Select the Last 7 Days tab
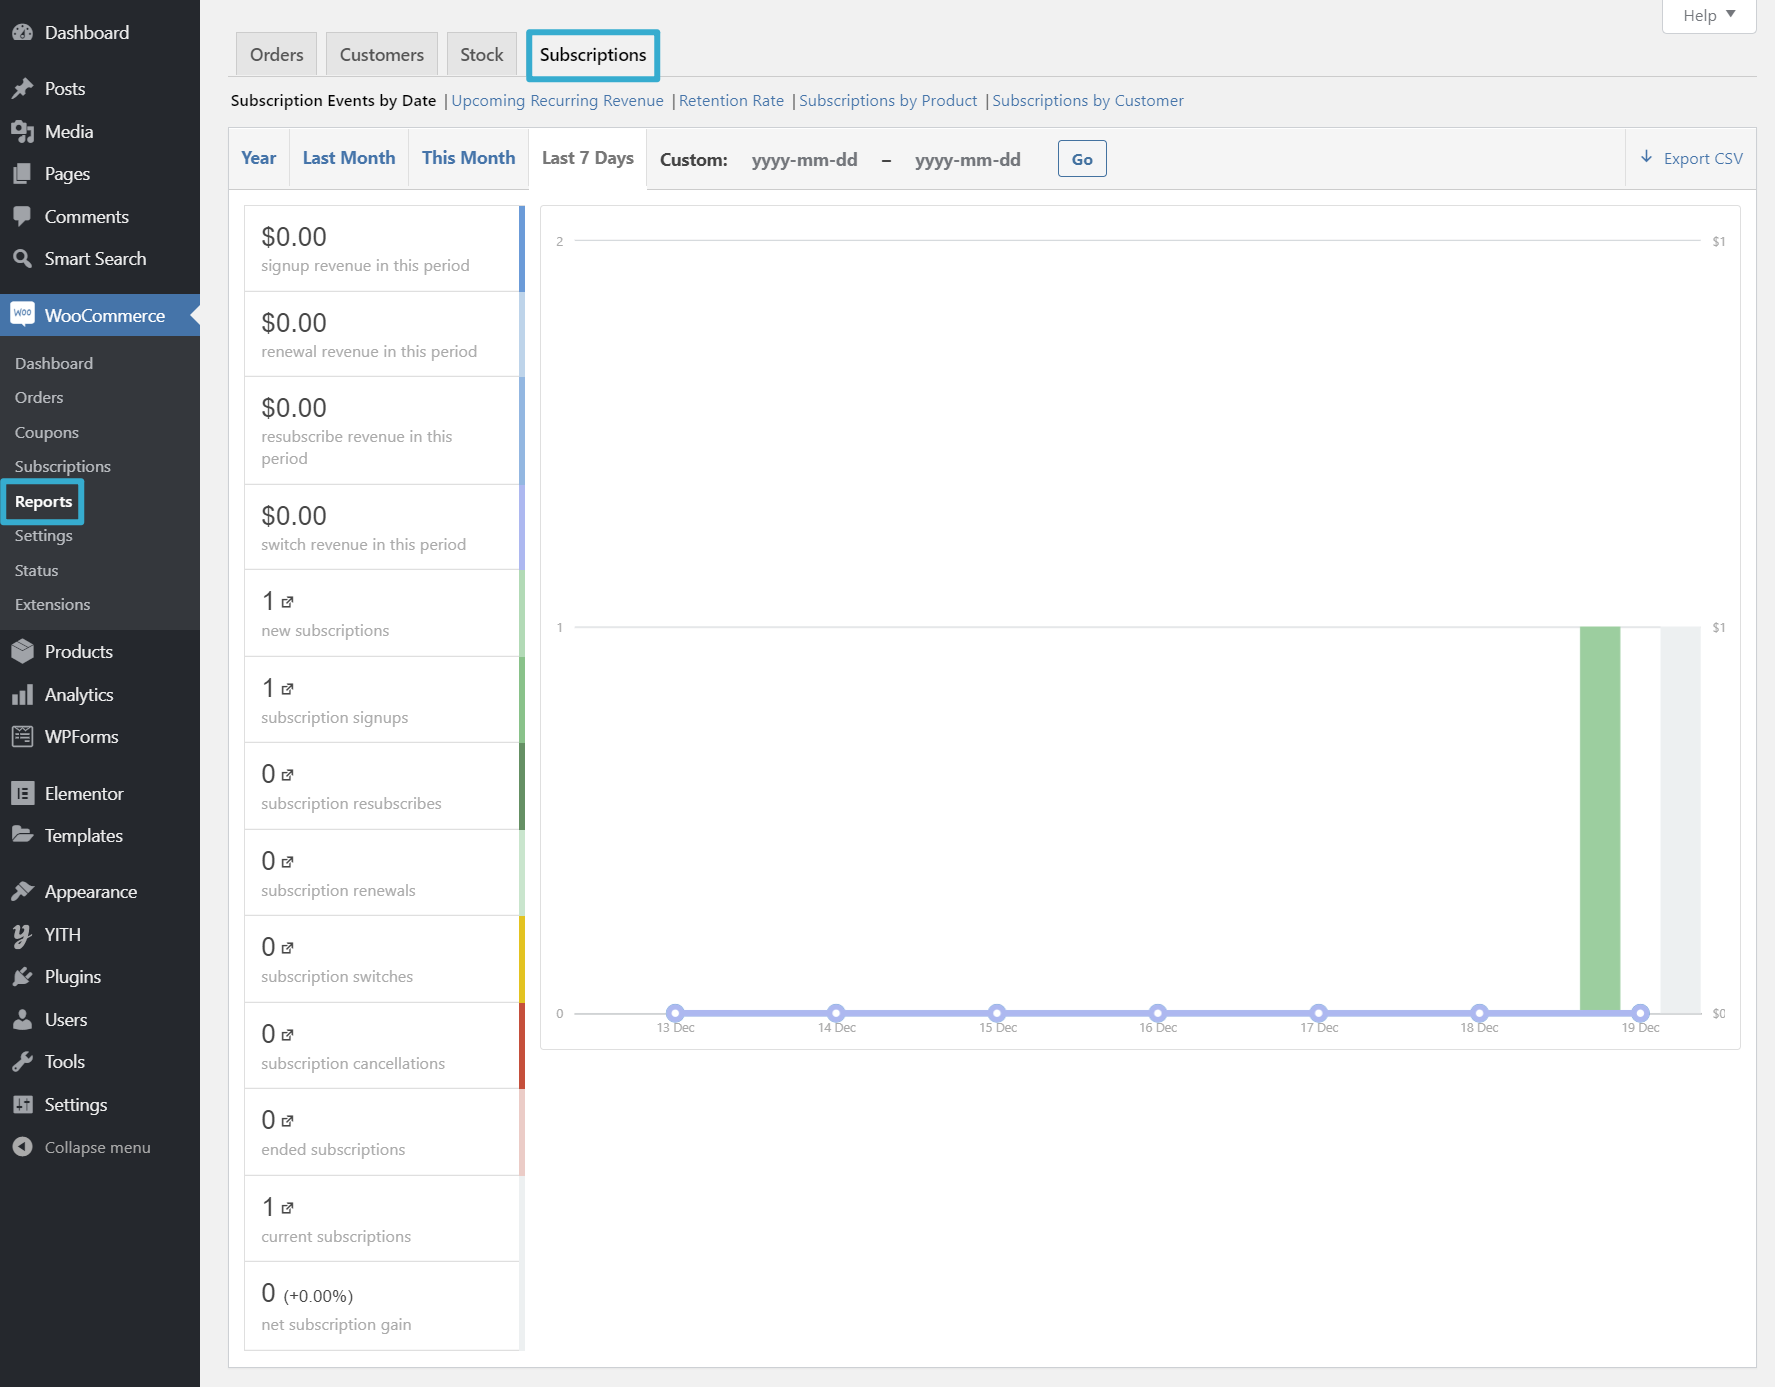Screen dimensions: 1775x1387 click(x=588, y=158)
